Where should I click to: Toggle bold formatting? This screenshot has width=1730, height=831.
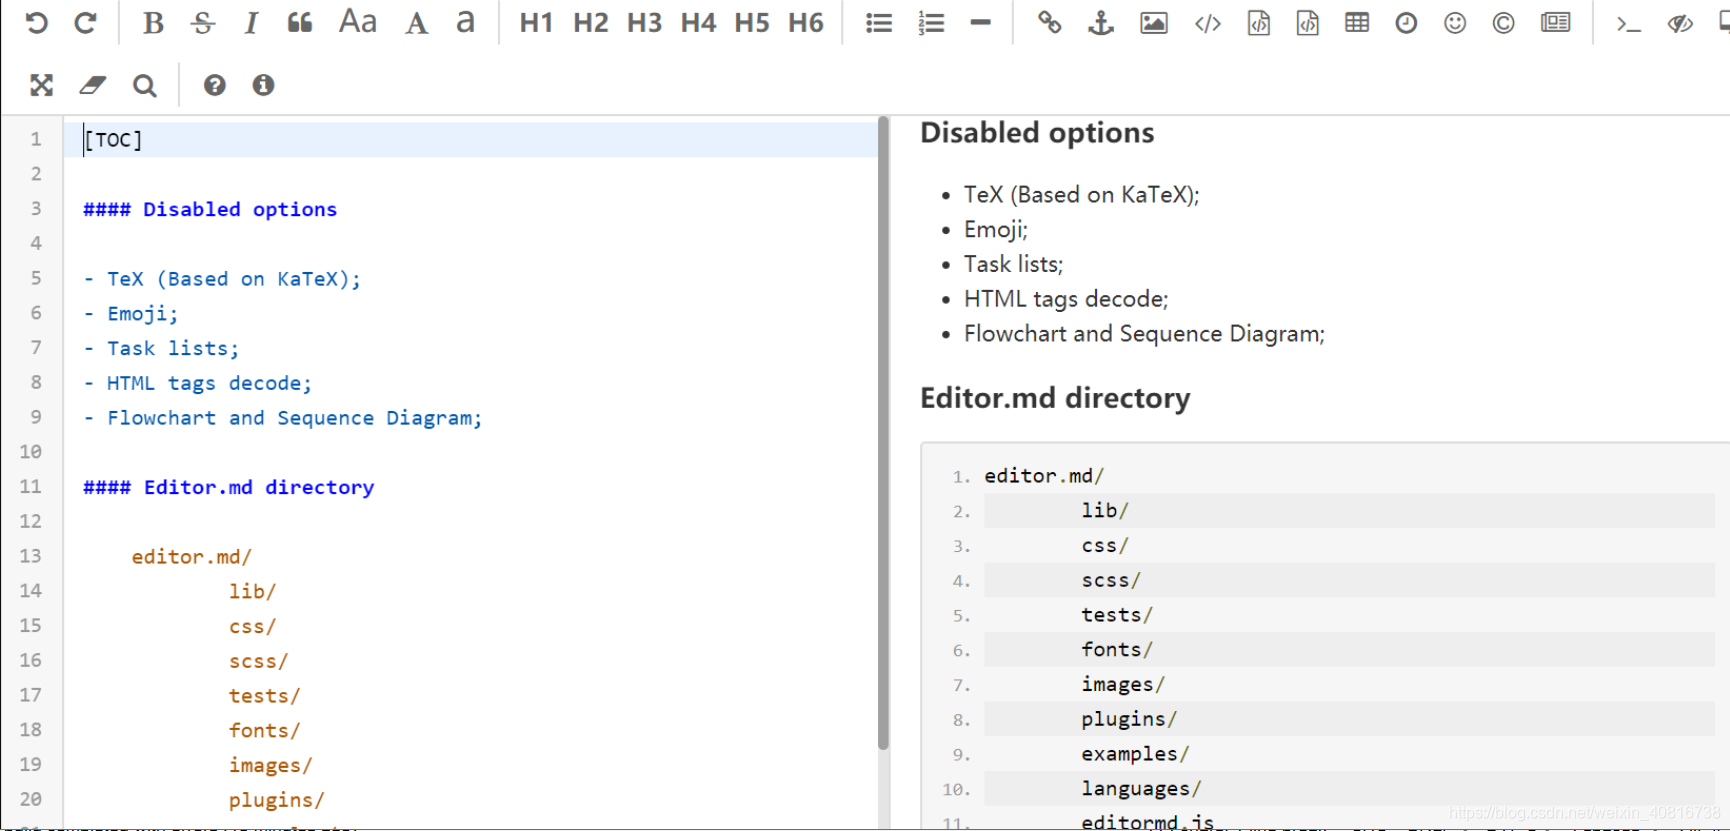pyautogui.click(x=153, y=22)
